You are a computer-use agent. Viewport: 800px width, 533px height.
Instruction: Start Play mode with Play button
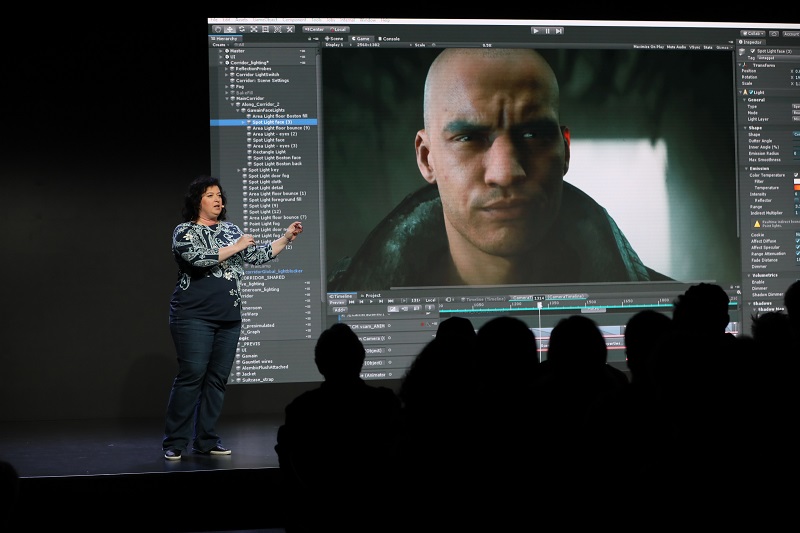[x=536, y=31]
